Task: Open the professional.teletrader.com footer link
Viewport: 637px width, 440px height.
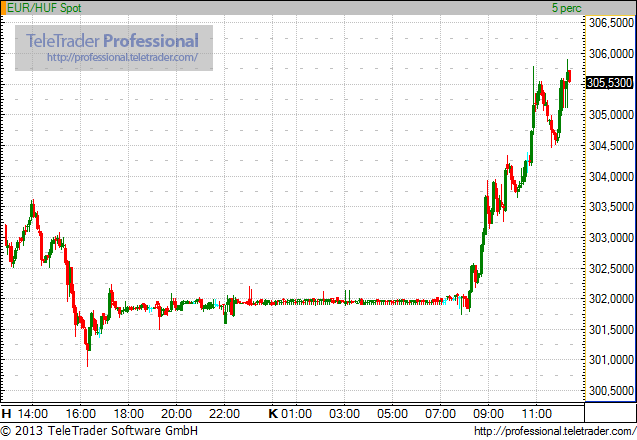Action: [555, 431]
